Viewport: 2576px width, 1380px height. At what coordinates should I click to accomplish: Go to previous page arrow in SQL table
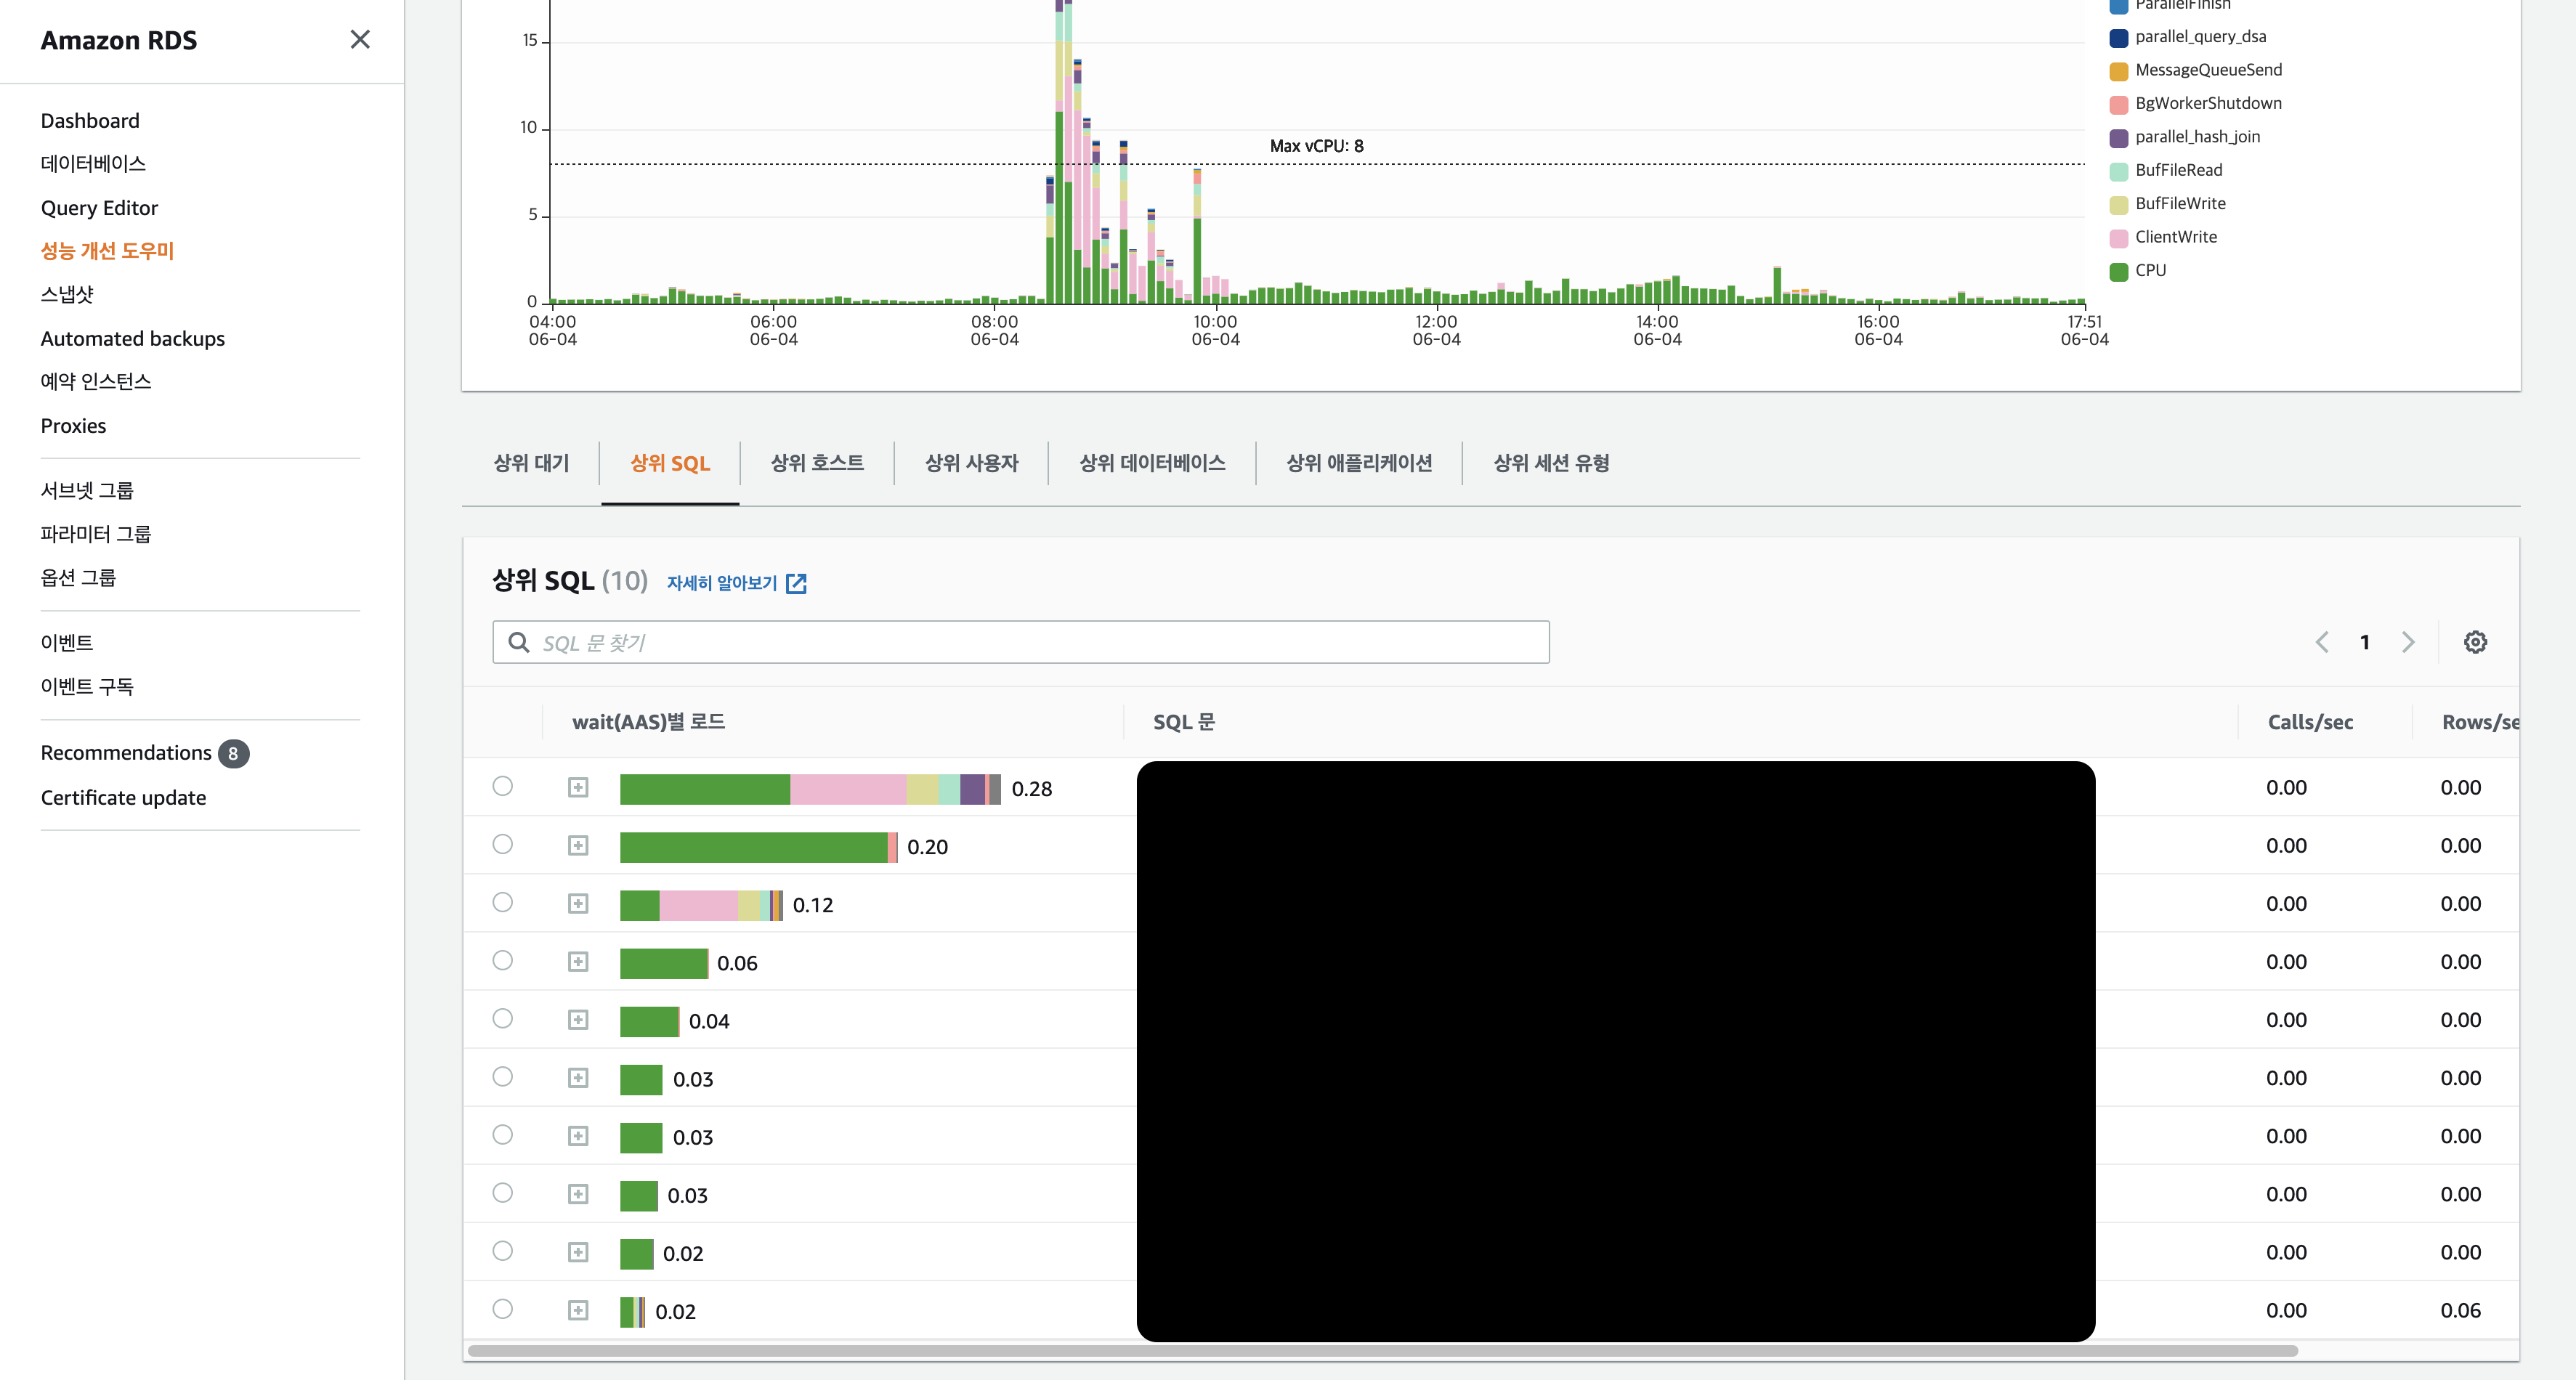click(x=2322, y=642)
